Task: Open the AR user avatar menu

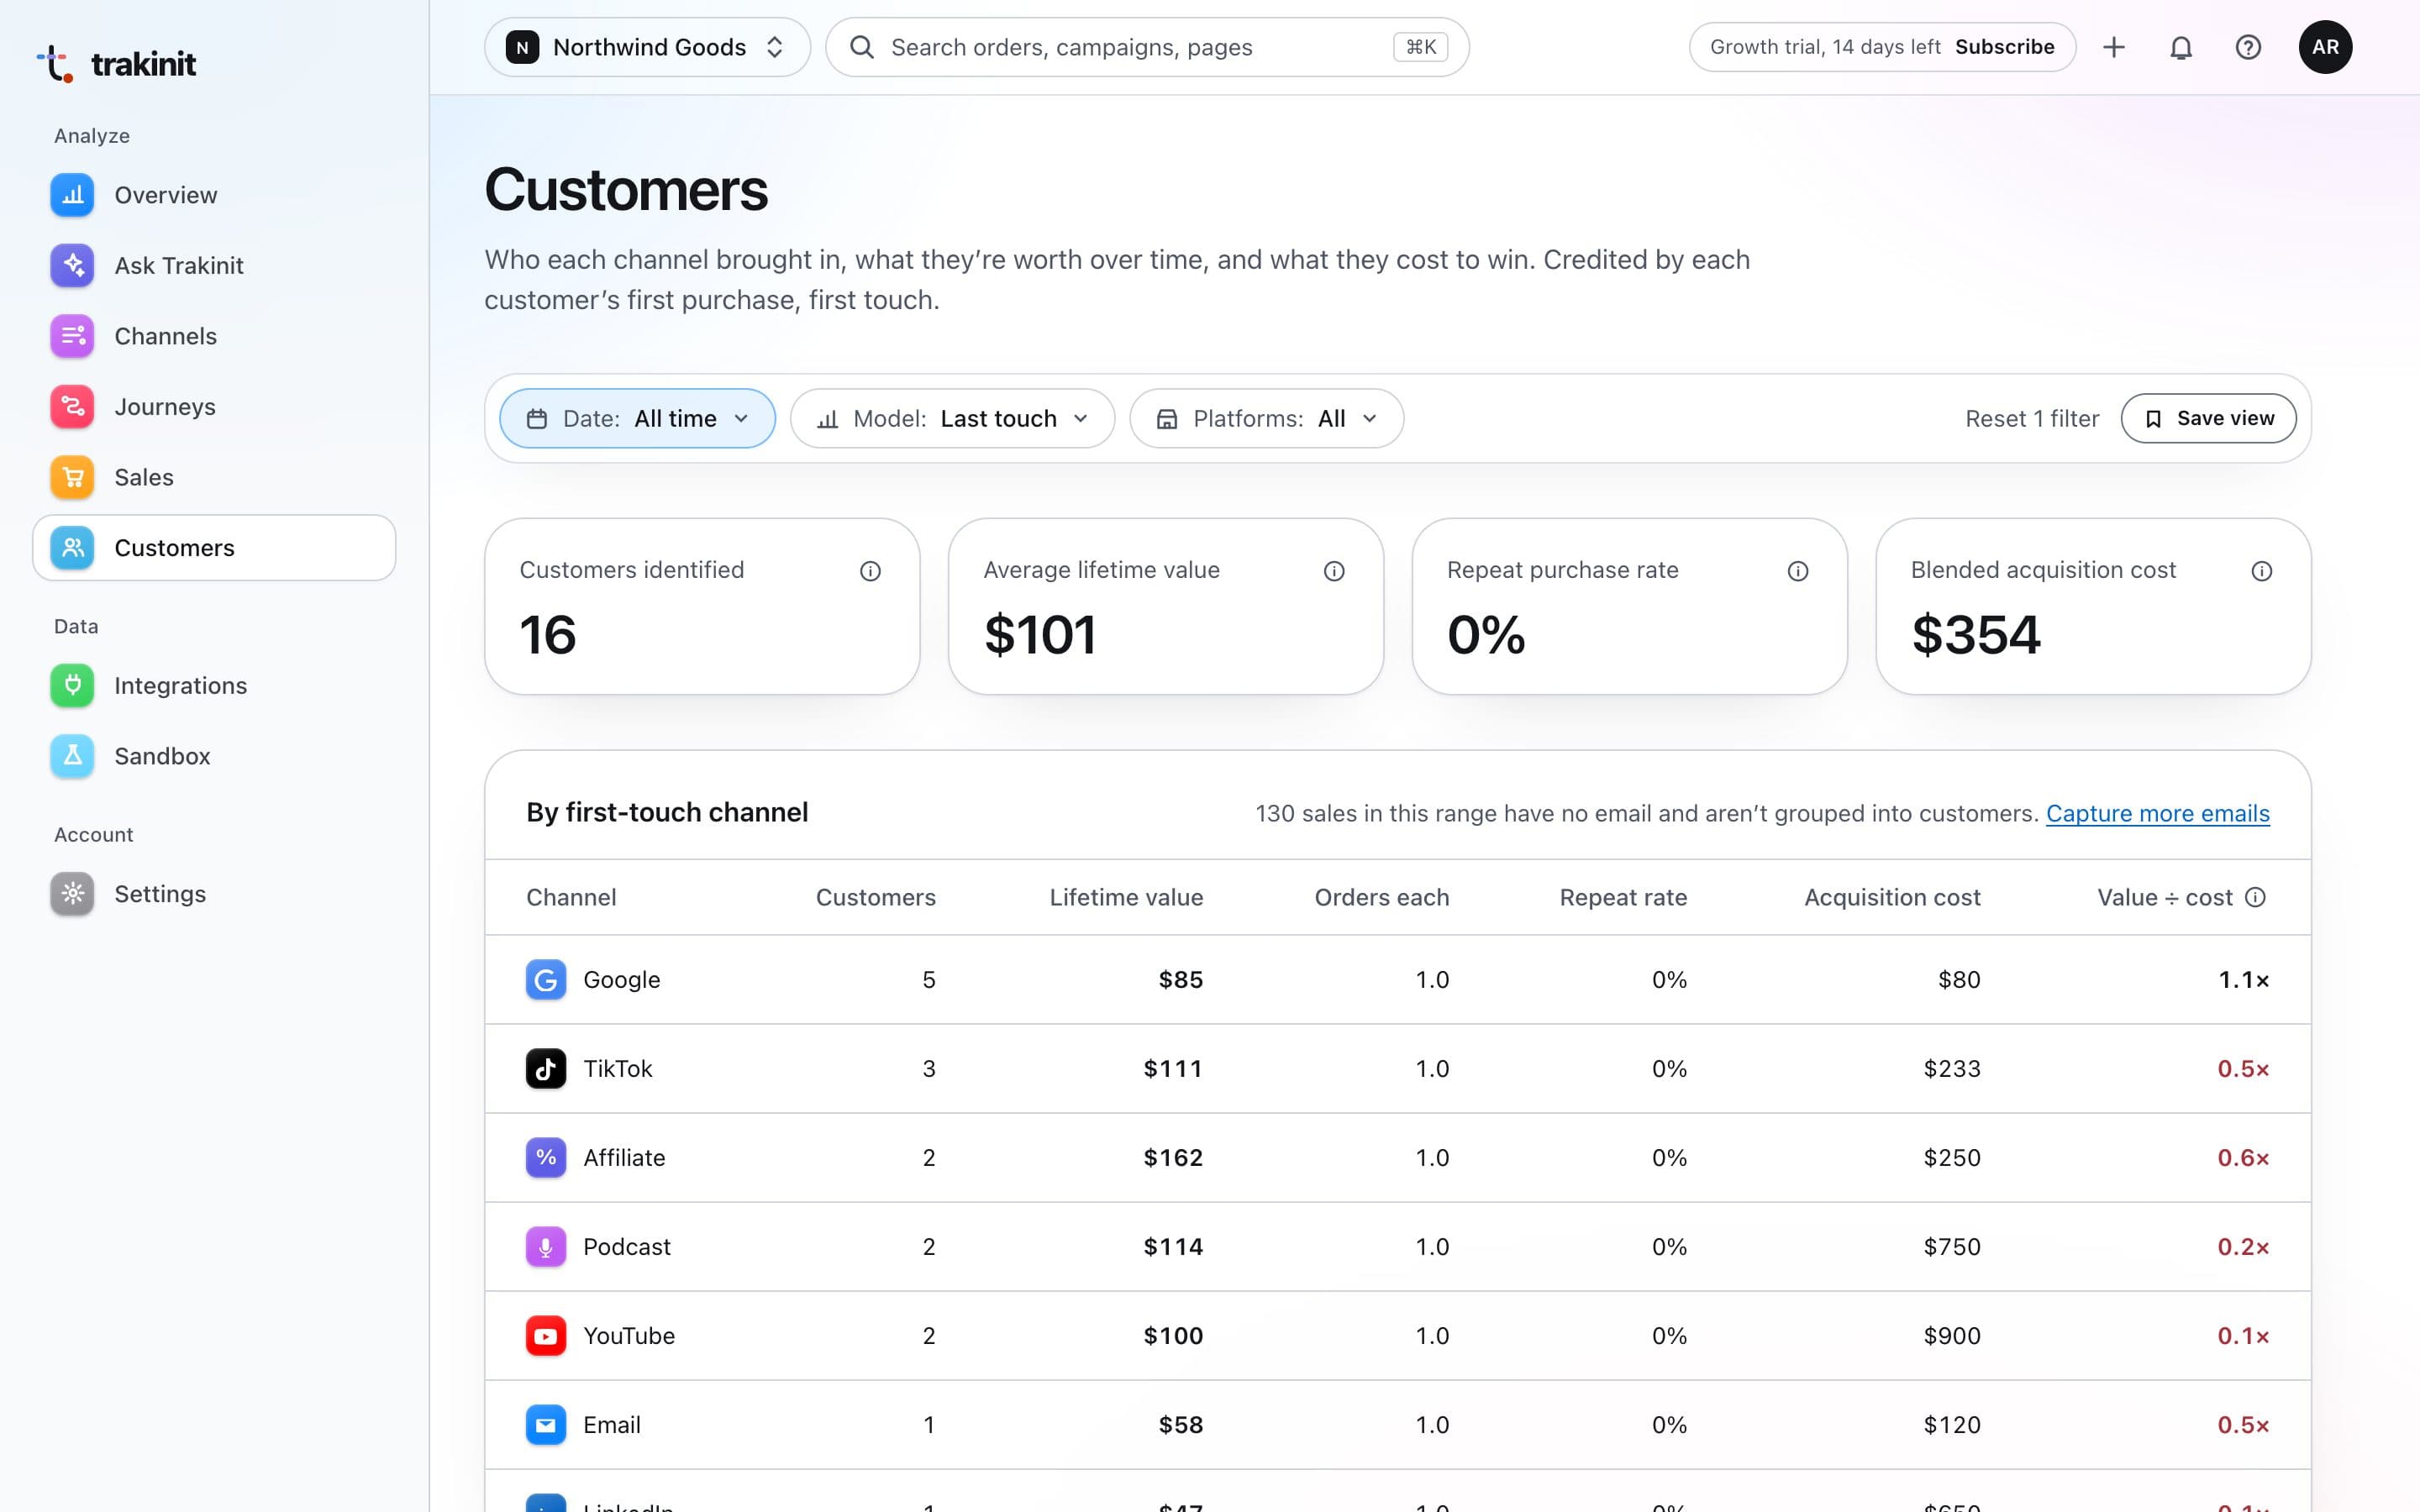Action: (x=2325, y=47)
